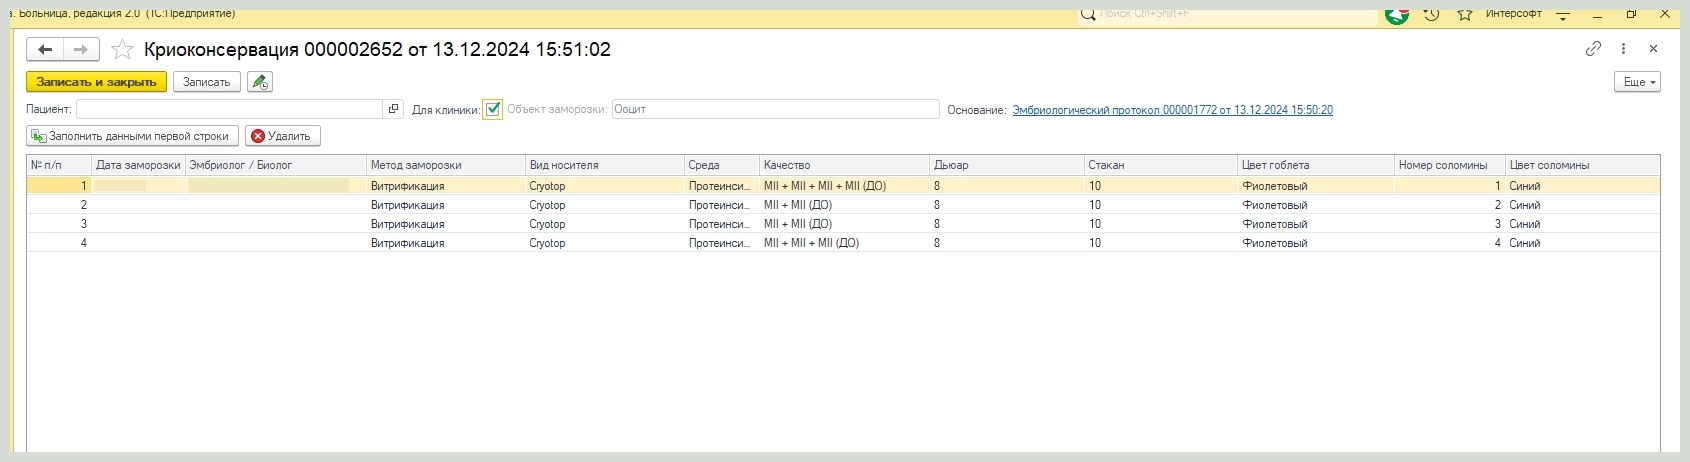Save and close with Записать и закрыть
Viewport: 1690px width, 462px height.
pyautogui.click(x=96, y=82)
